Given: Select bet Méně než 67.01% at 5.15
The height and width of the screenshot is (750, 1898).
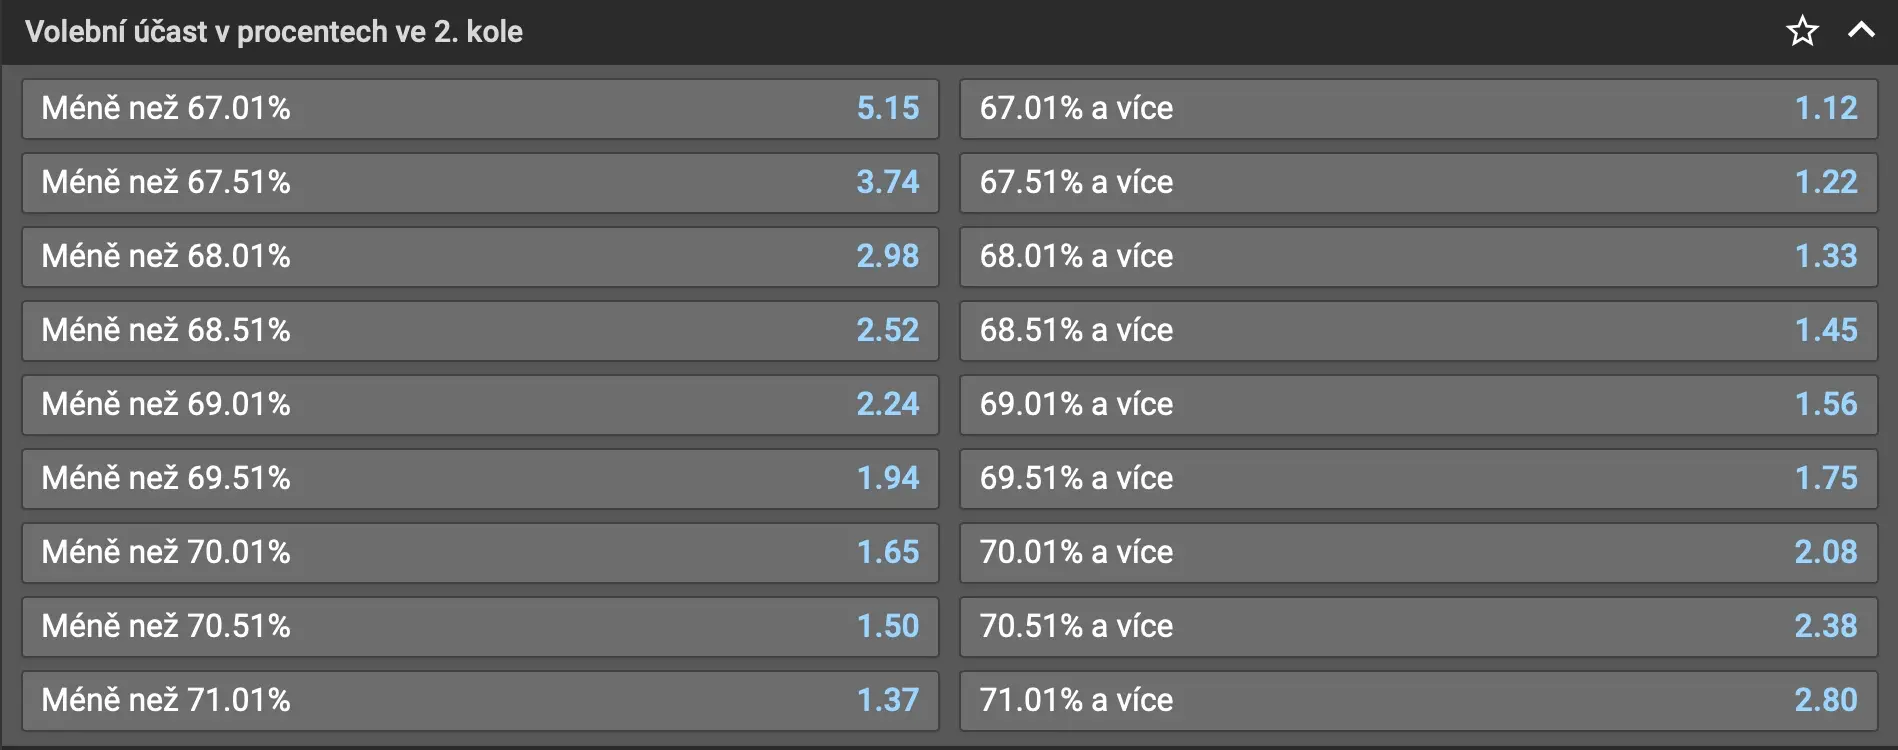Looking at the screenshot, I should pyautogui.click(x=480, y=109).
